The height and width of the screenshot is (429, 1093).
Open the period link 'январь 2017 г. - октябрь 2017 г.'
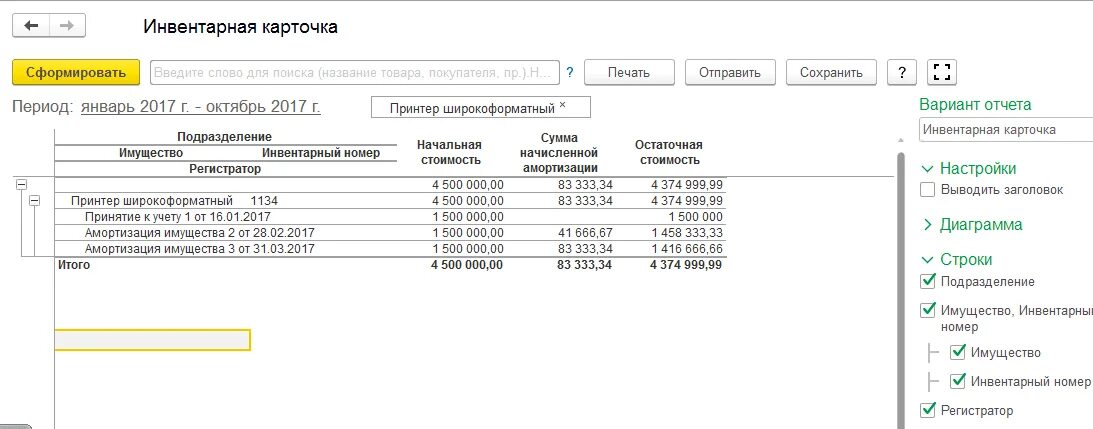[201, 107]
